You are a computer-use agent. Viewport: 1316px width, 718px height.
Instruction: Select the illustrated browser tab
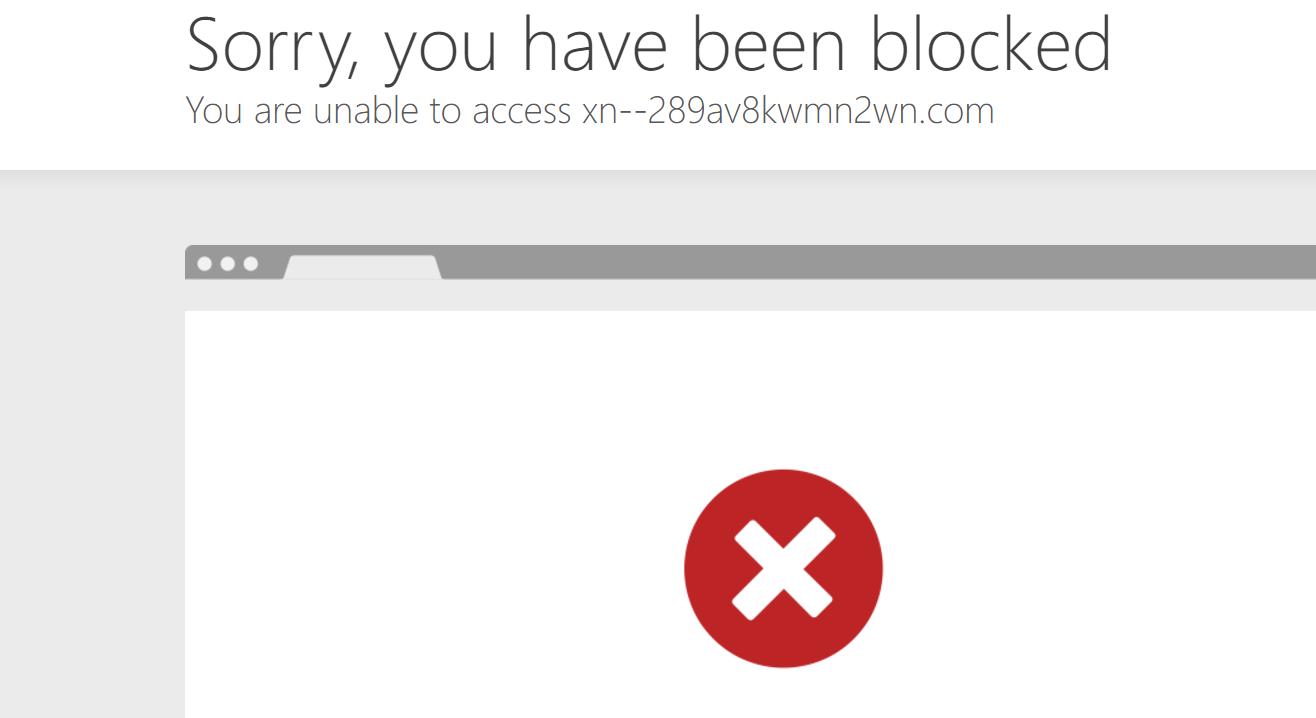(x=362, y=267)
